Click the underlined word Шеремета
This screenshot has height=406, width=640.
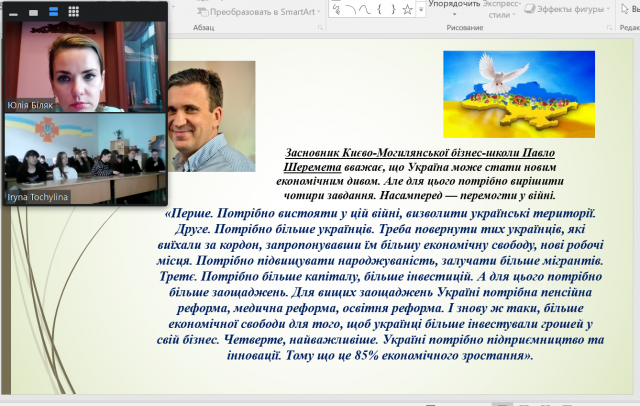pos(312,167)
